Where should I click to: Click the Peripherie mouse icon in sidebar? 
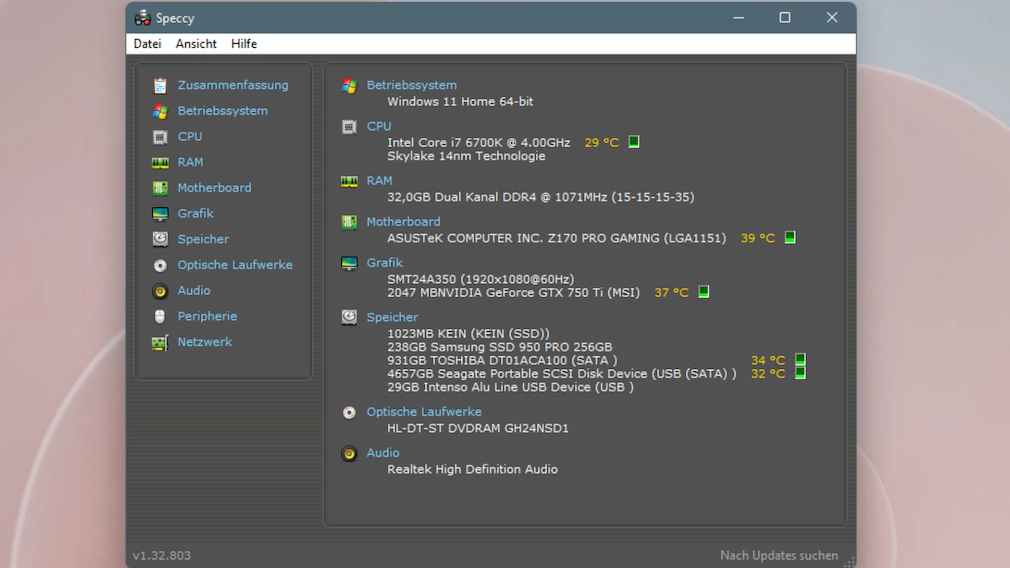[x=160, y=316]
